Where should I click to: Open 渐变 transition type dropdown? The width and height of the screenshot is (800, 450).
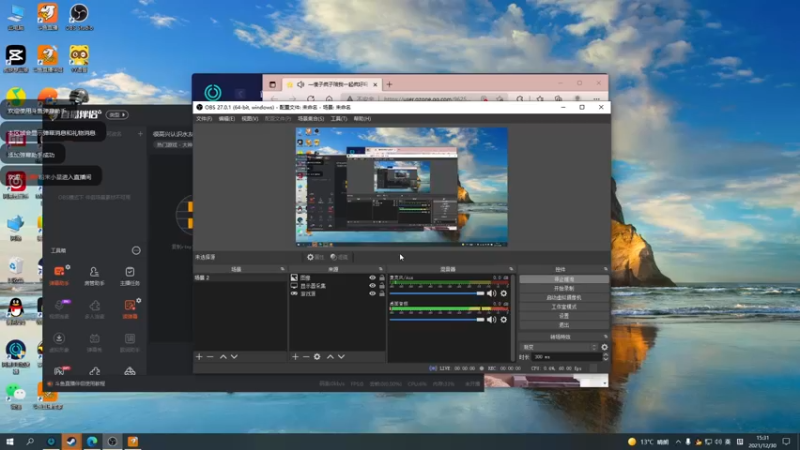(x=559, y=347)
